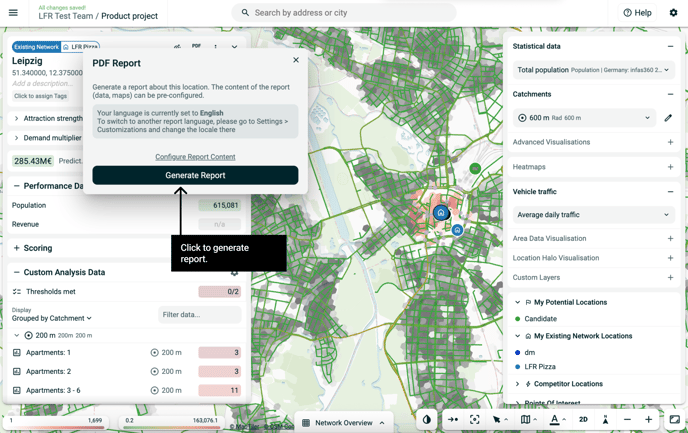Image resolution: width=688 pixels, height=433 pixels.
Task: Open Configure Report Content link
Action: [195, 157]
